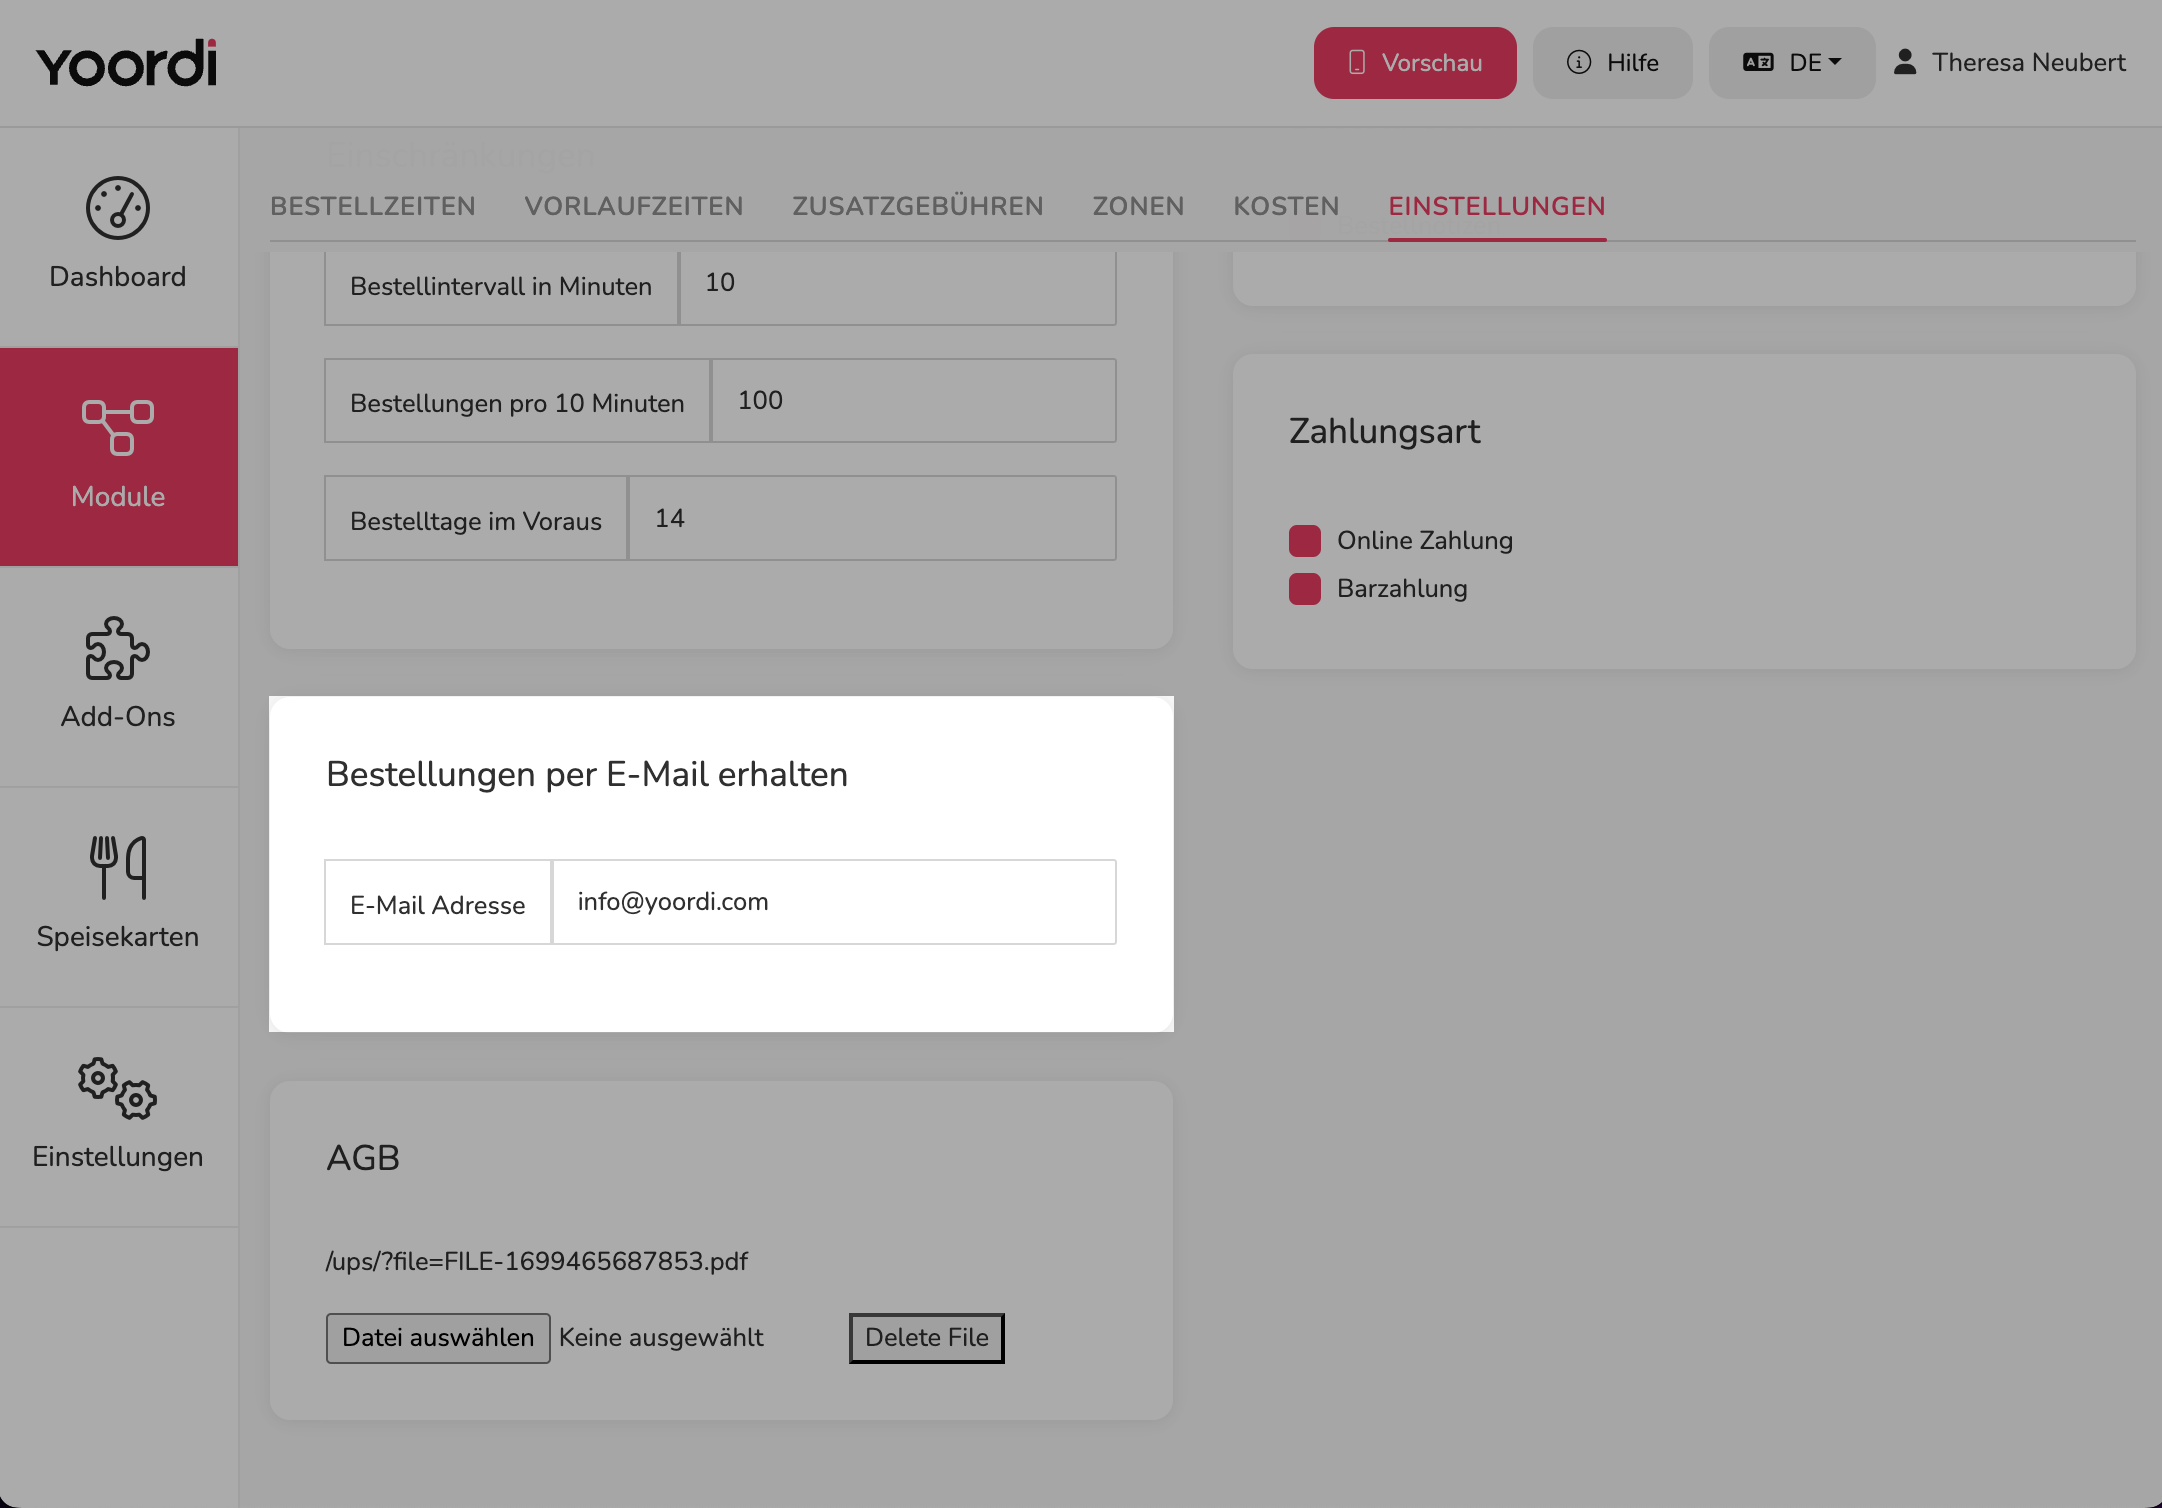Click the Delete File button

coord(927,1338)
